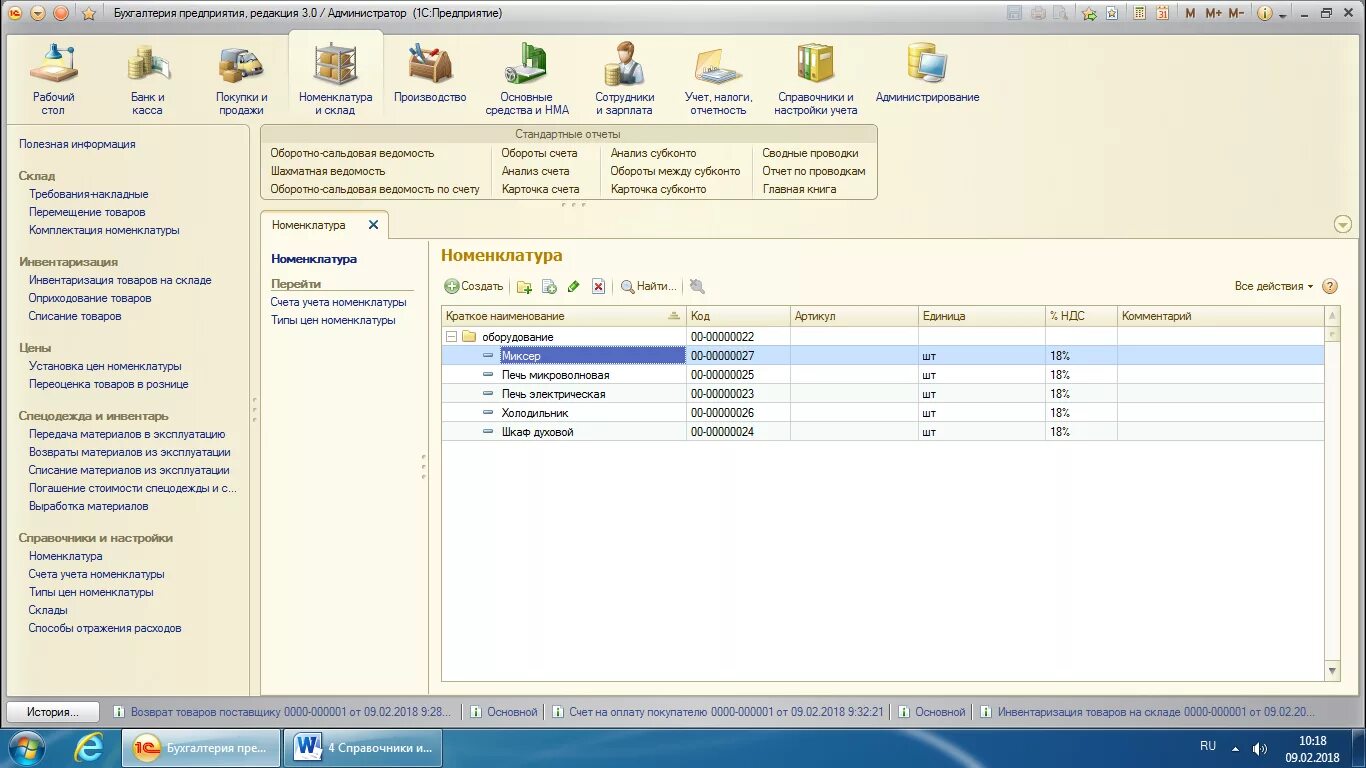
Task: Open the Администрирование section
Action: click(927, 73)
